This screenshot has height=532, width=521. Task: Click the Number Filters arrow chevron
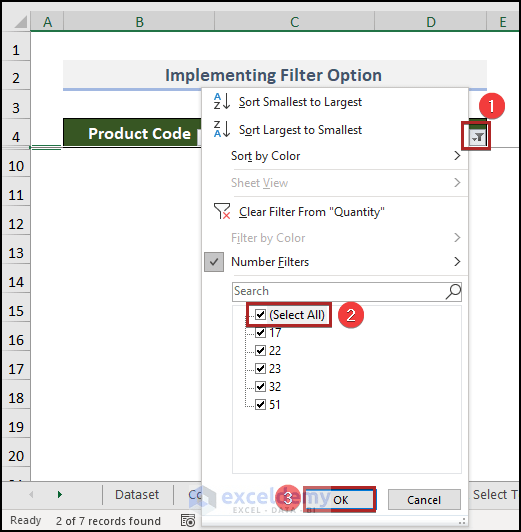pos(457,262)
